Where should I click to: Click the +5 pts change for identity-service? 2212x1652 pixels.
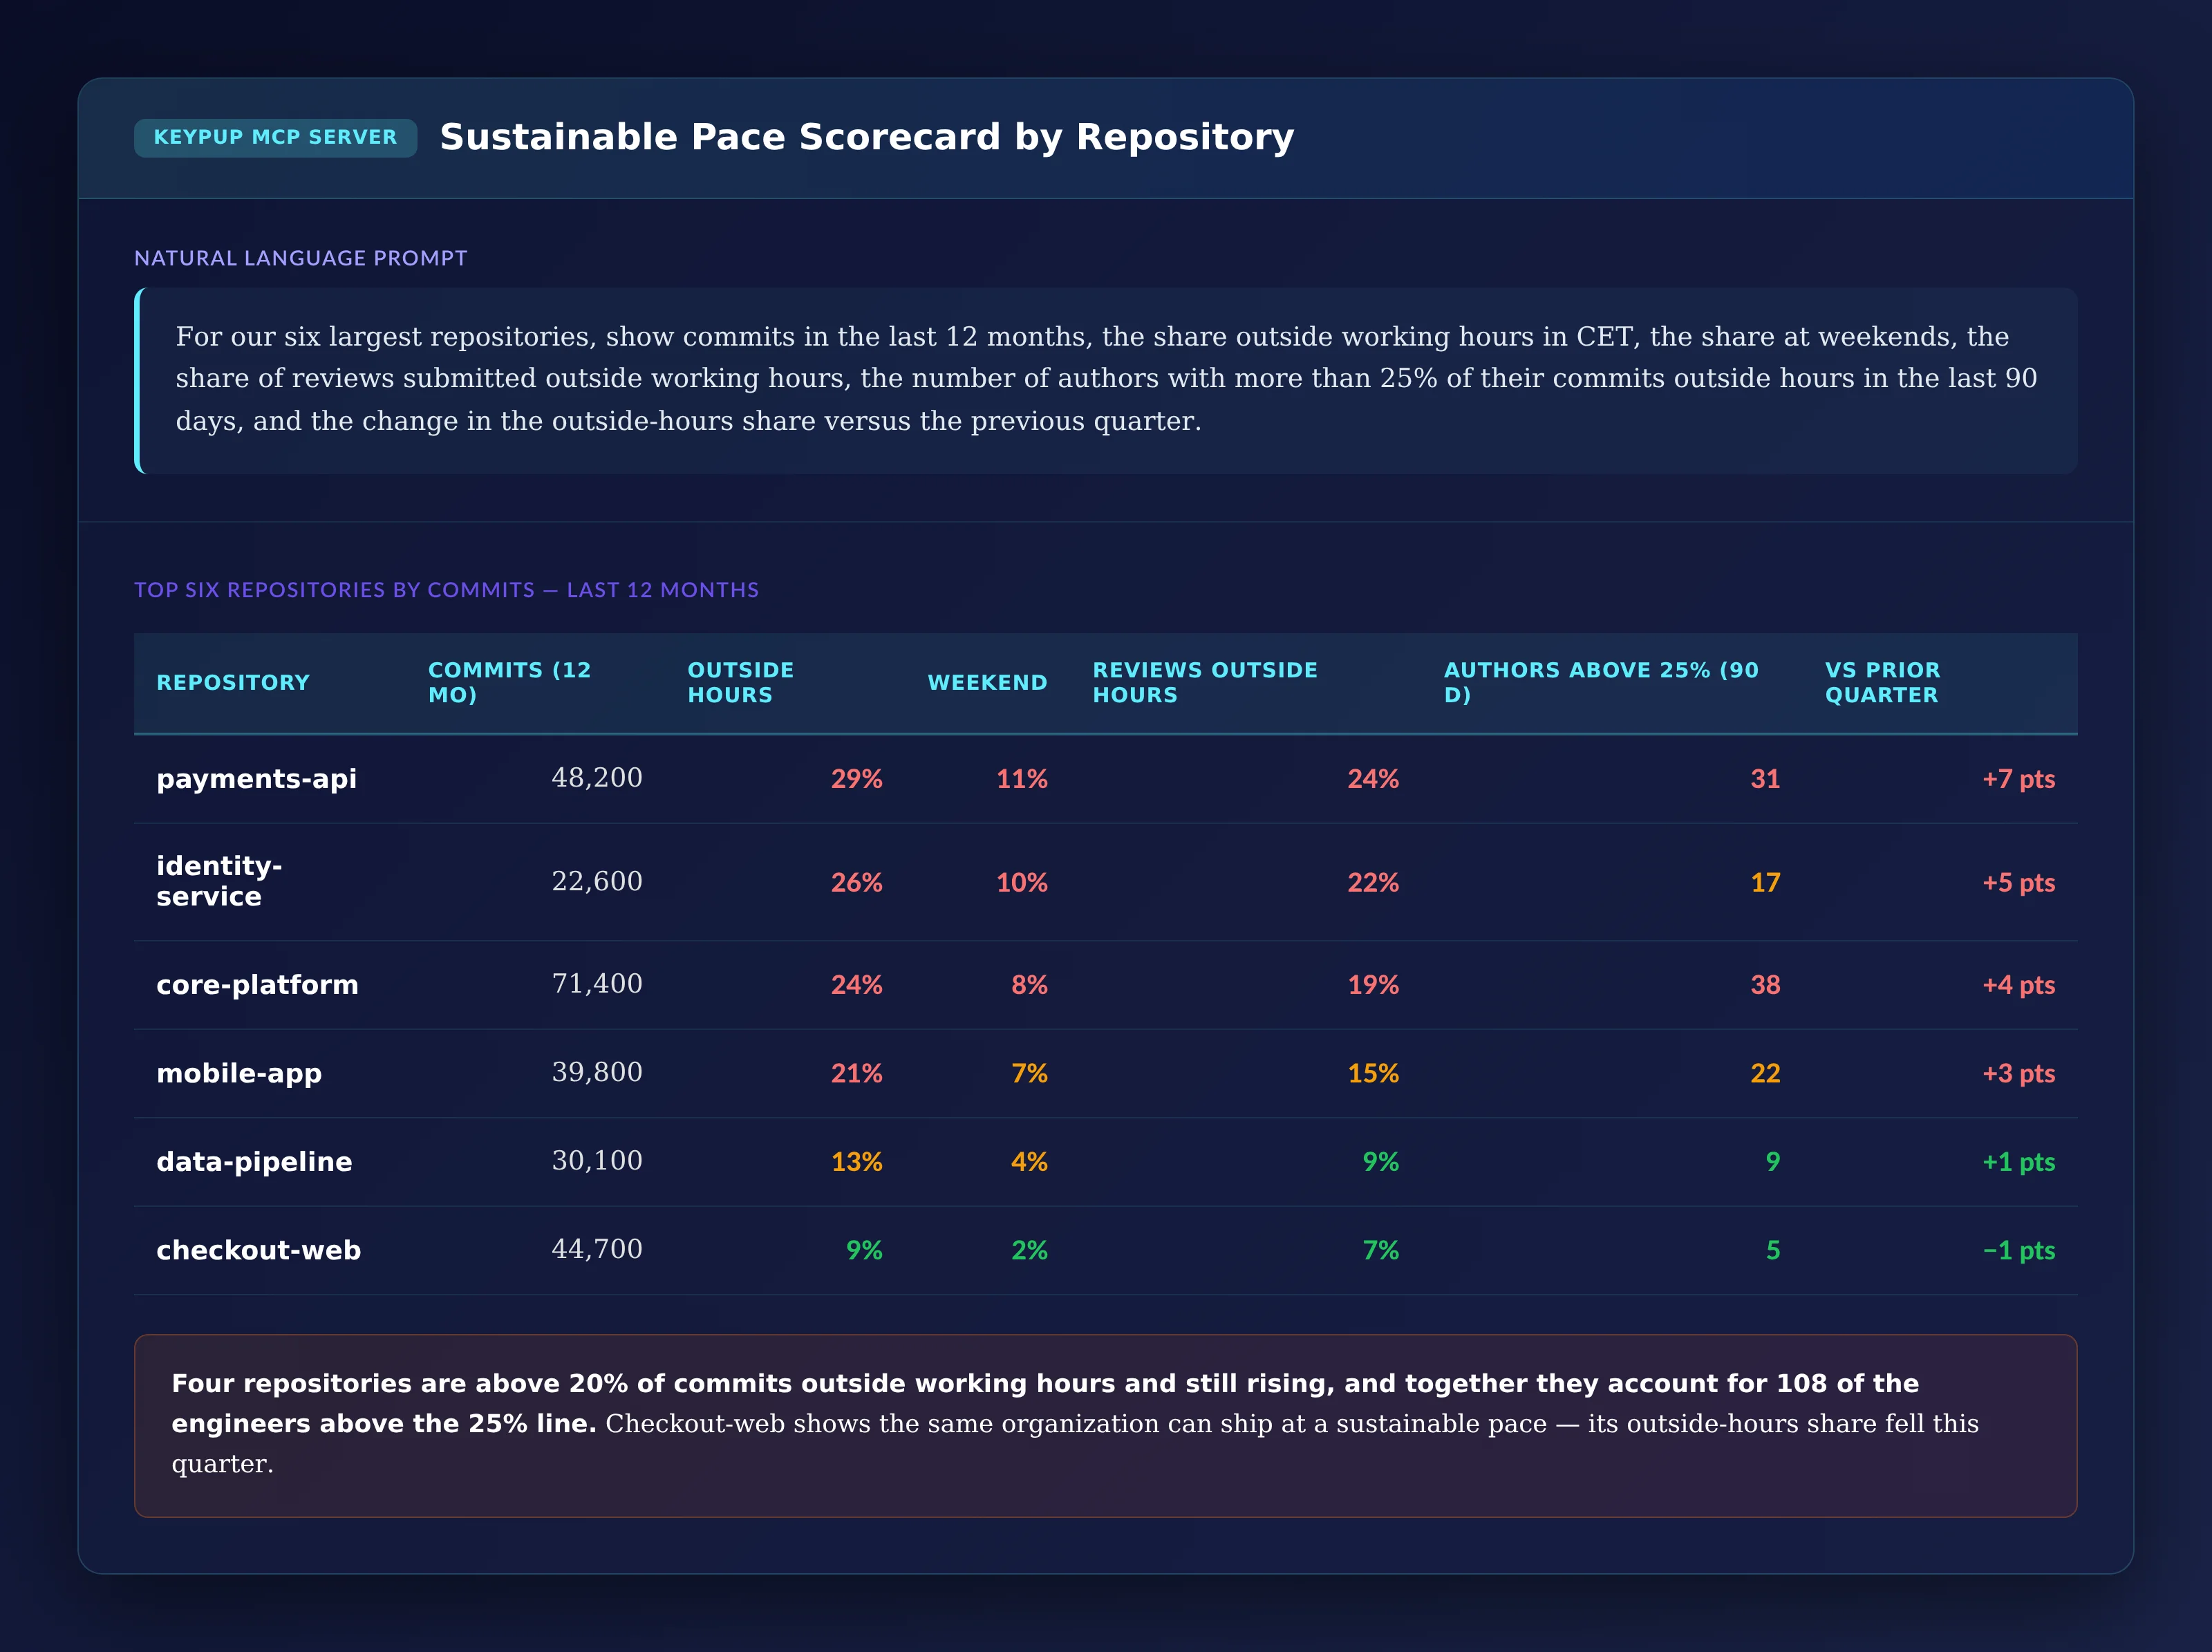[2018, 882]
